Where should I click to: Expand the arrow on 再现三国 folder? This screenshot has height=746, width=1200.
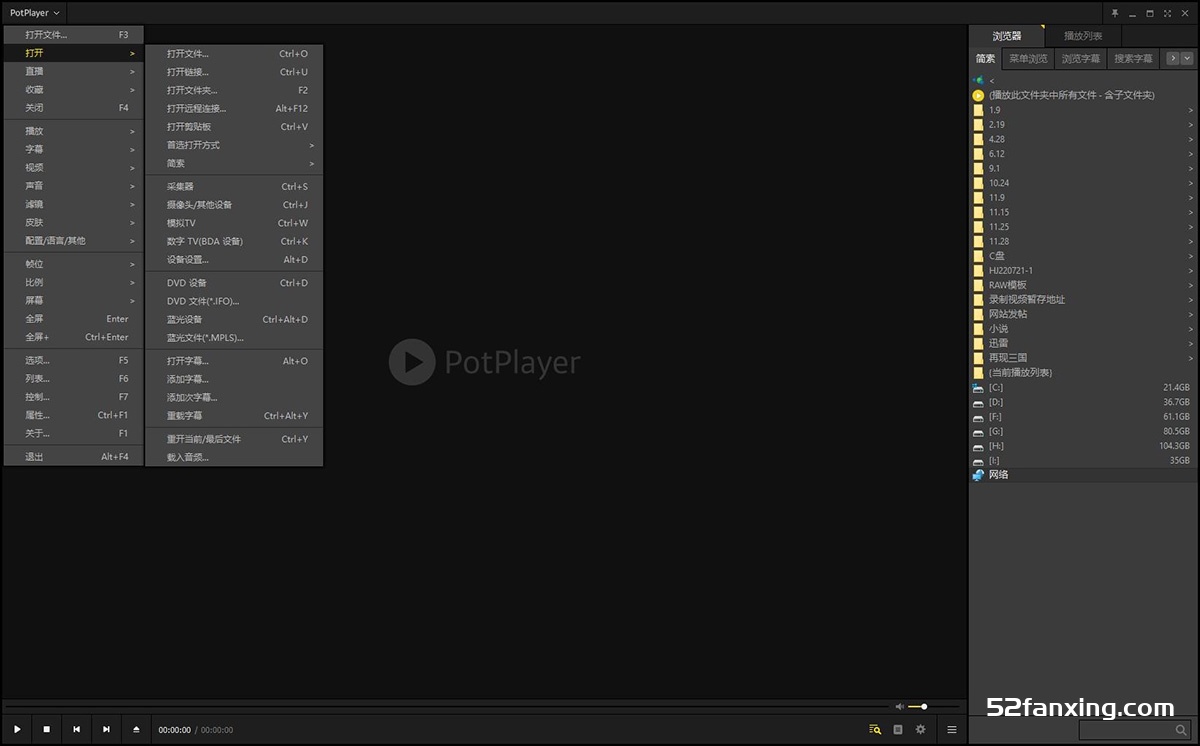[1191, 358]
